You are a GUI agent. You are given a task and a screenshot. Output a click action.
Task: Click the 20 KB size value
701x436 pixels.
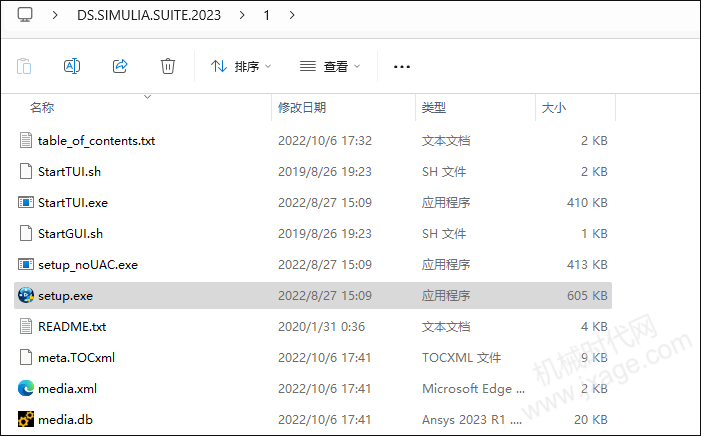point(591,419)
